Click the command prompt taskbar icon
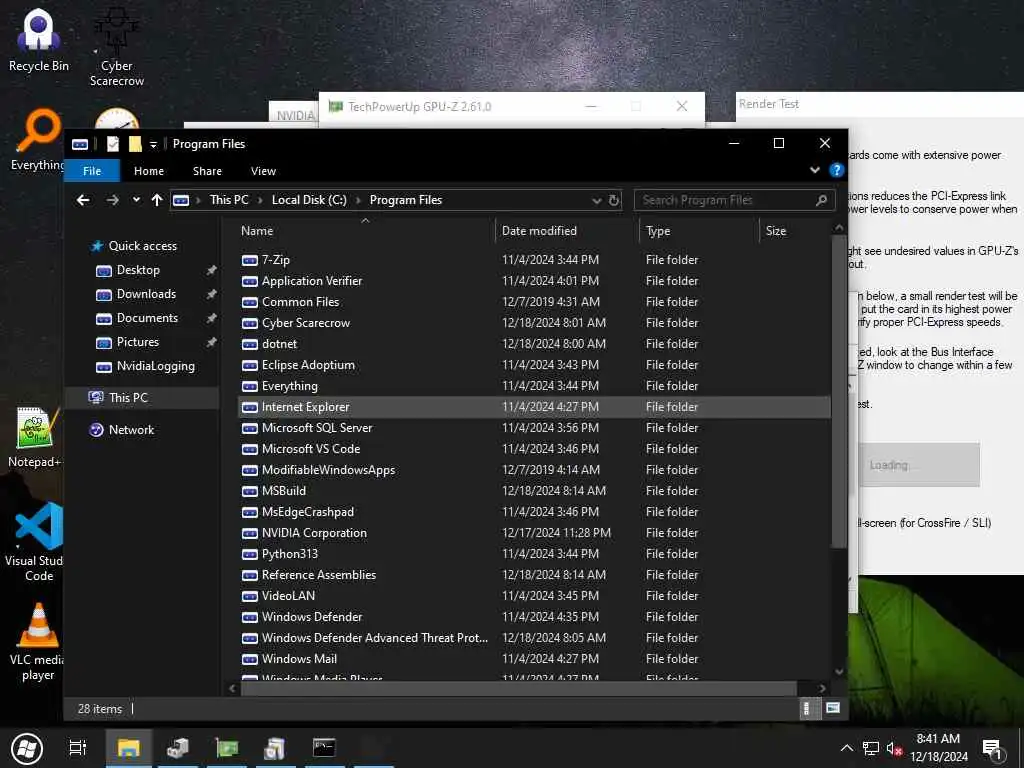 coord(324,748)
